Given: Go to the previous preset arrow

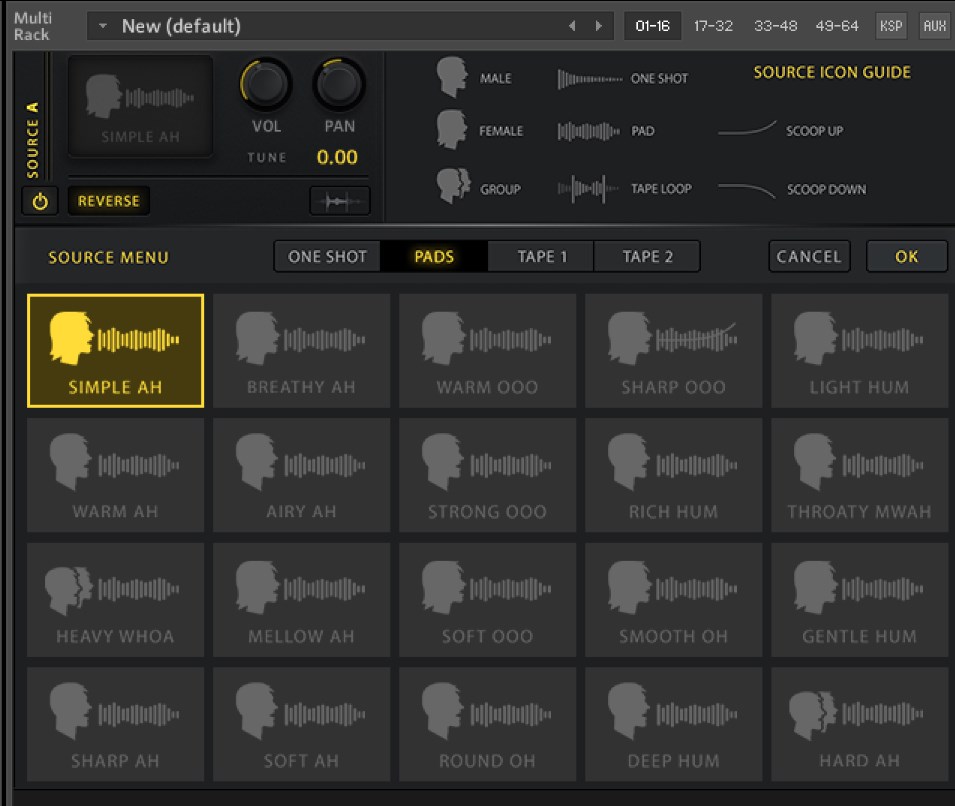Looking at the screenshot, I should point(572,26).
